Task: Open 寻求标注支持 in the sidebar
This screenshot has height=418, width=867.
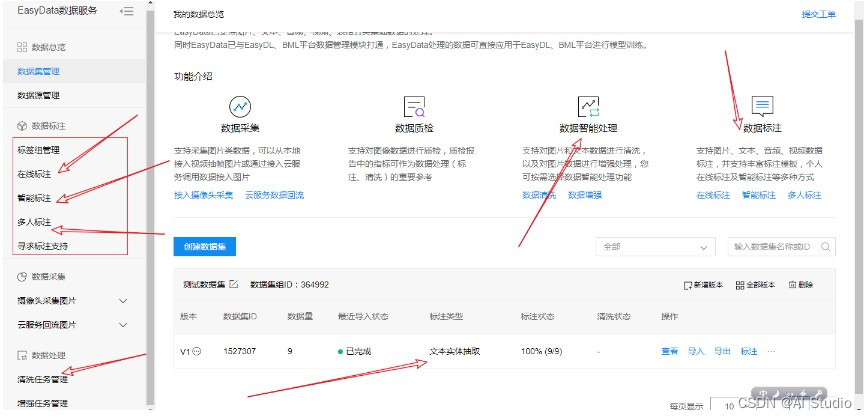Action: coord(42,246)
